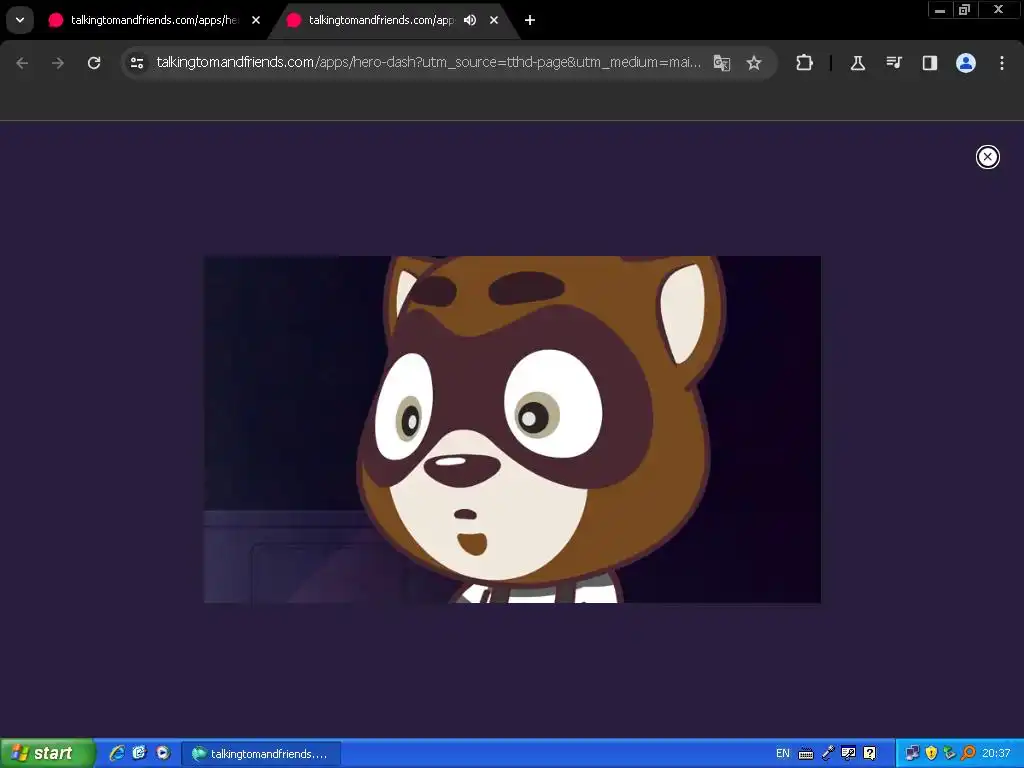
Task: Minimize the Chrome window
Action: point(940,10)
